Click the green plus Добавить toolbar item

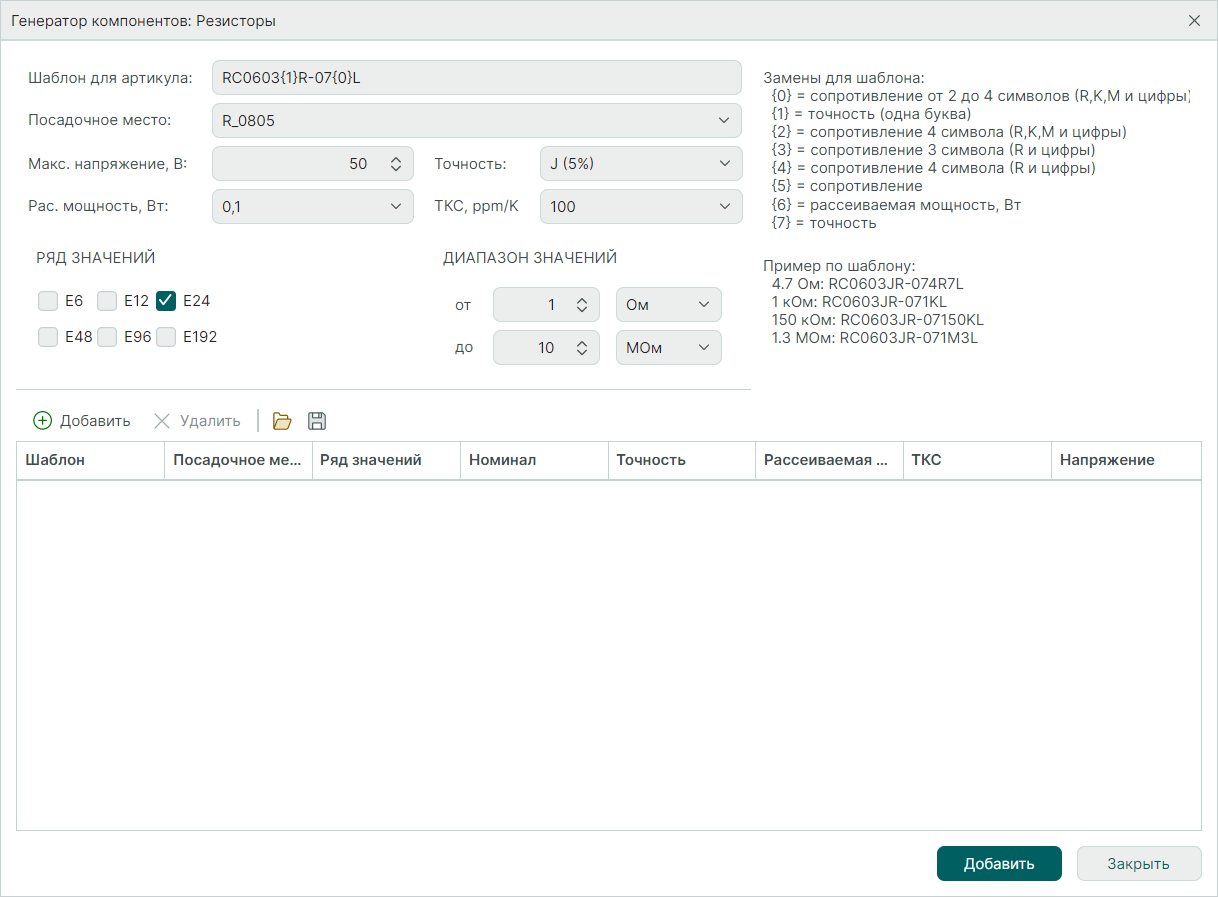point(82,421)
